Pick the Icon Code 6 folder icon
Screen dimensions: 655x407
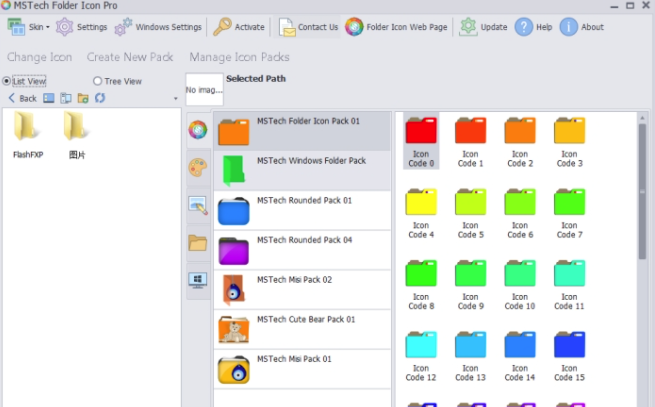[520, 213]
